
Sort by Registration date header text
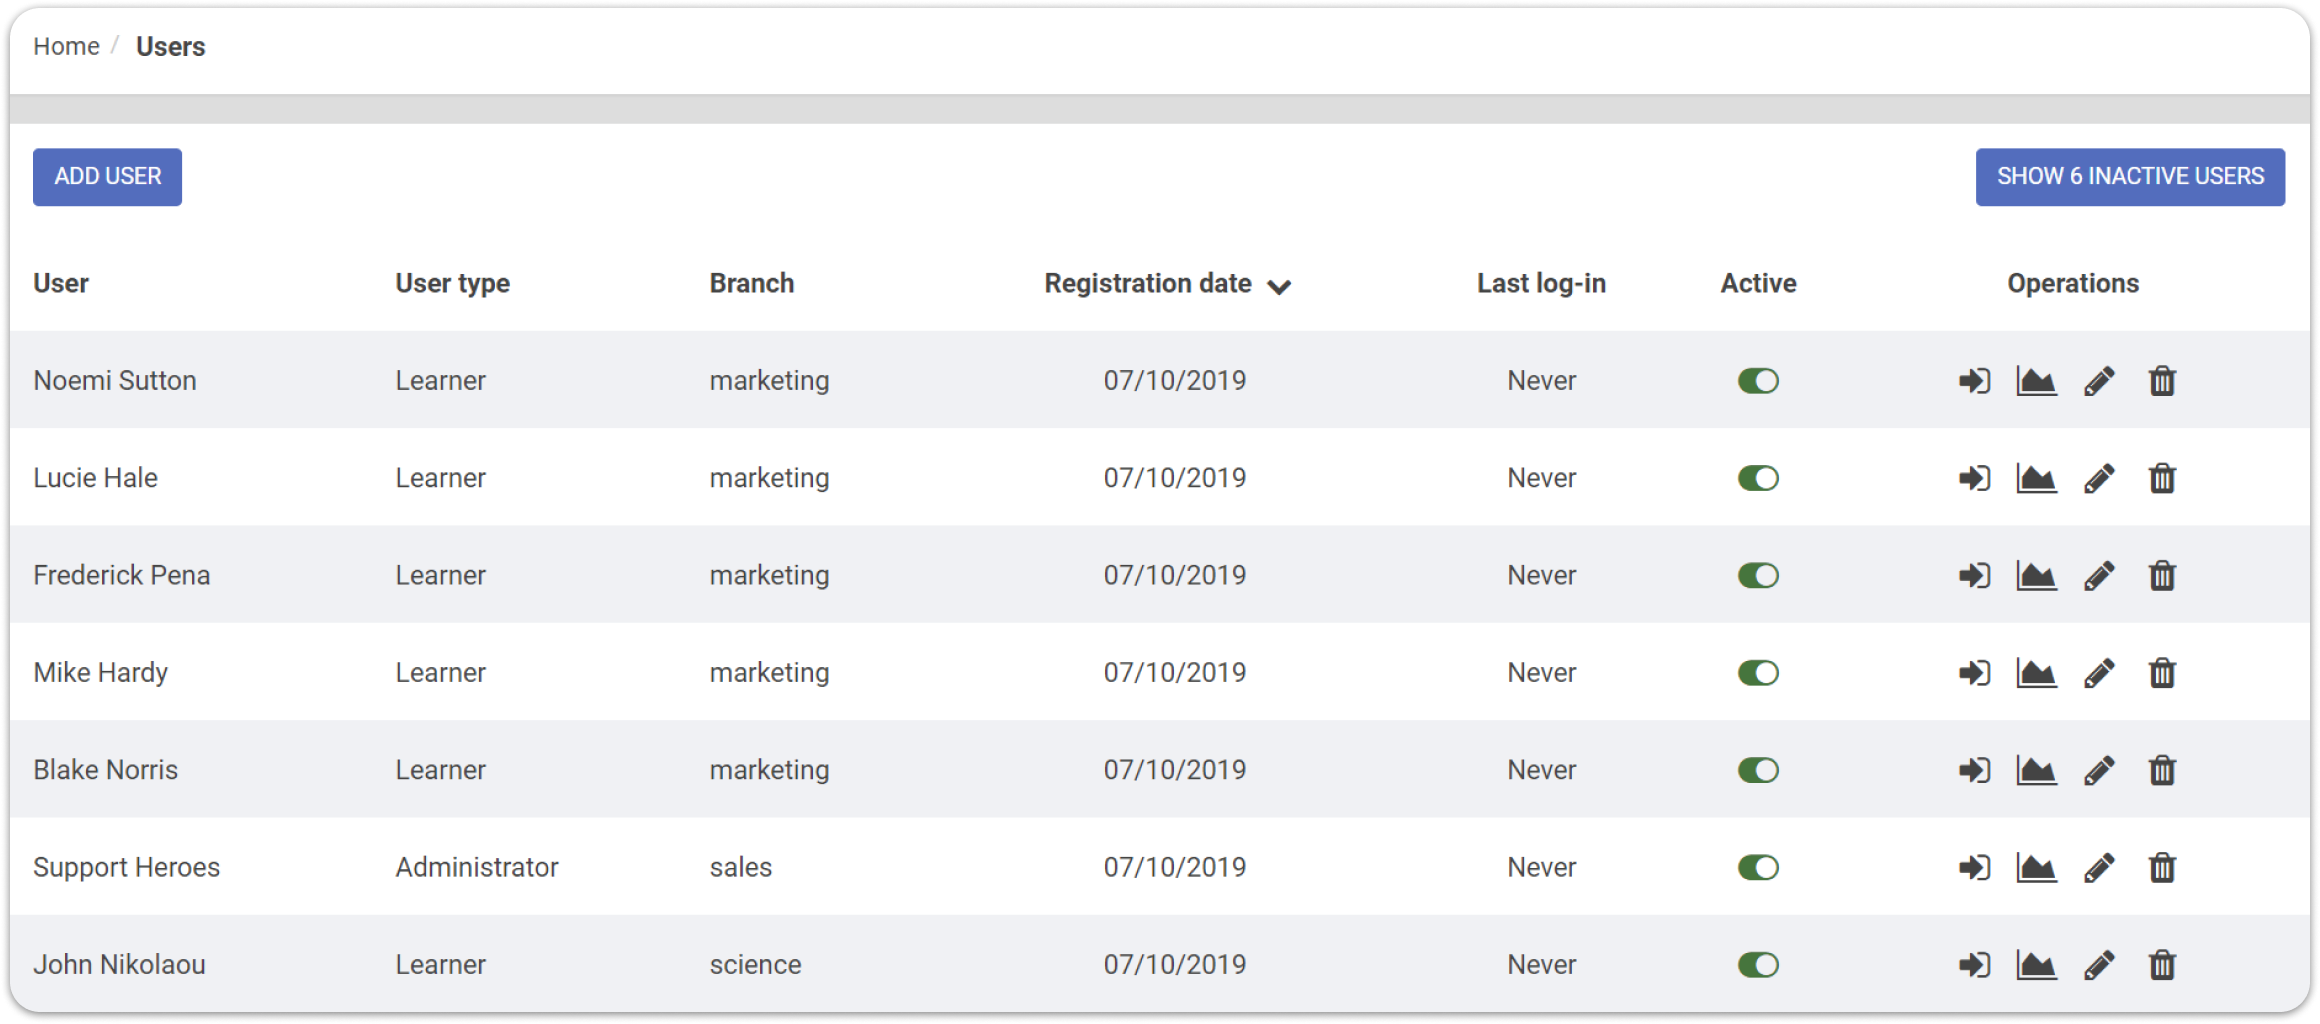tap(1148, 284)
